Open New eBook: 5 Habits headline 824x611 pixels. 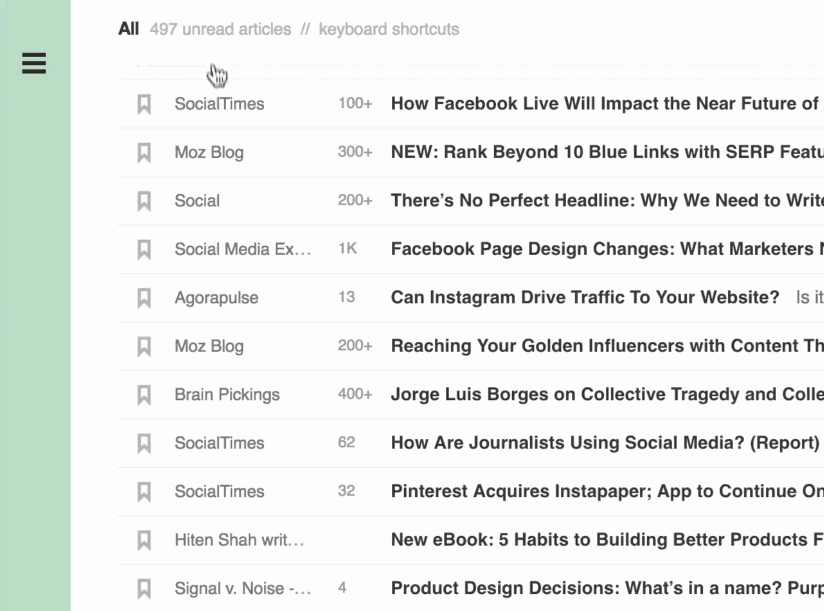click(x=607, y=540)
